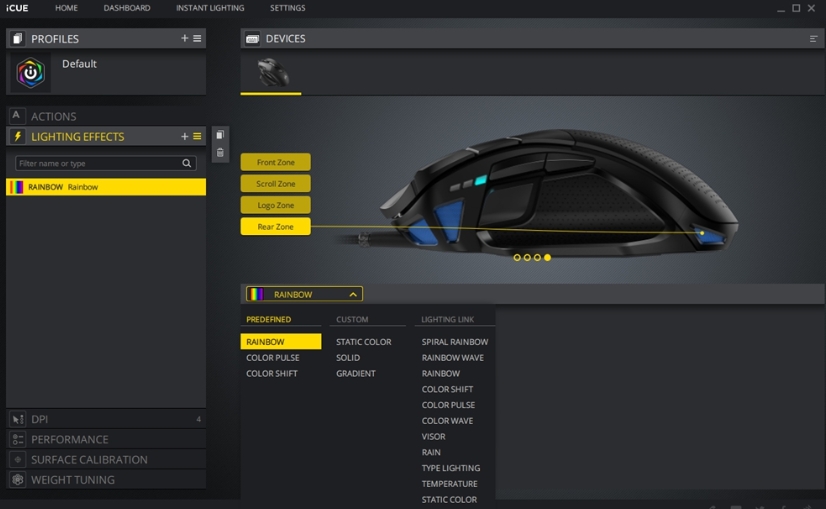Open the Lighting Effects list menu
This screenshot has width=826, height=509.
coord(197,136)
